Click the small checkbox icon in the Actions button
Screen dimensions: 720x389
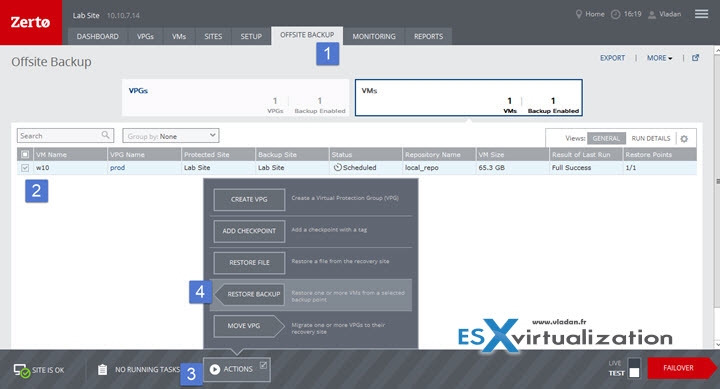(263, 365)
